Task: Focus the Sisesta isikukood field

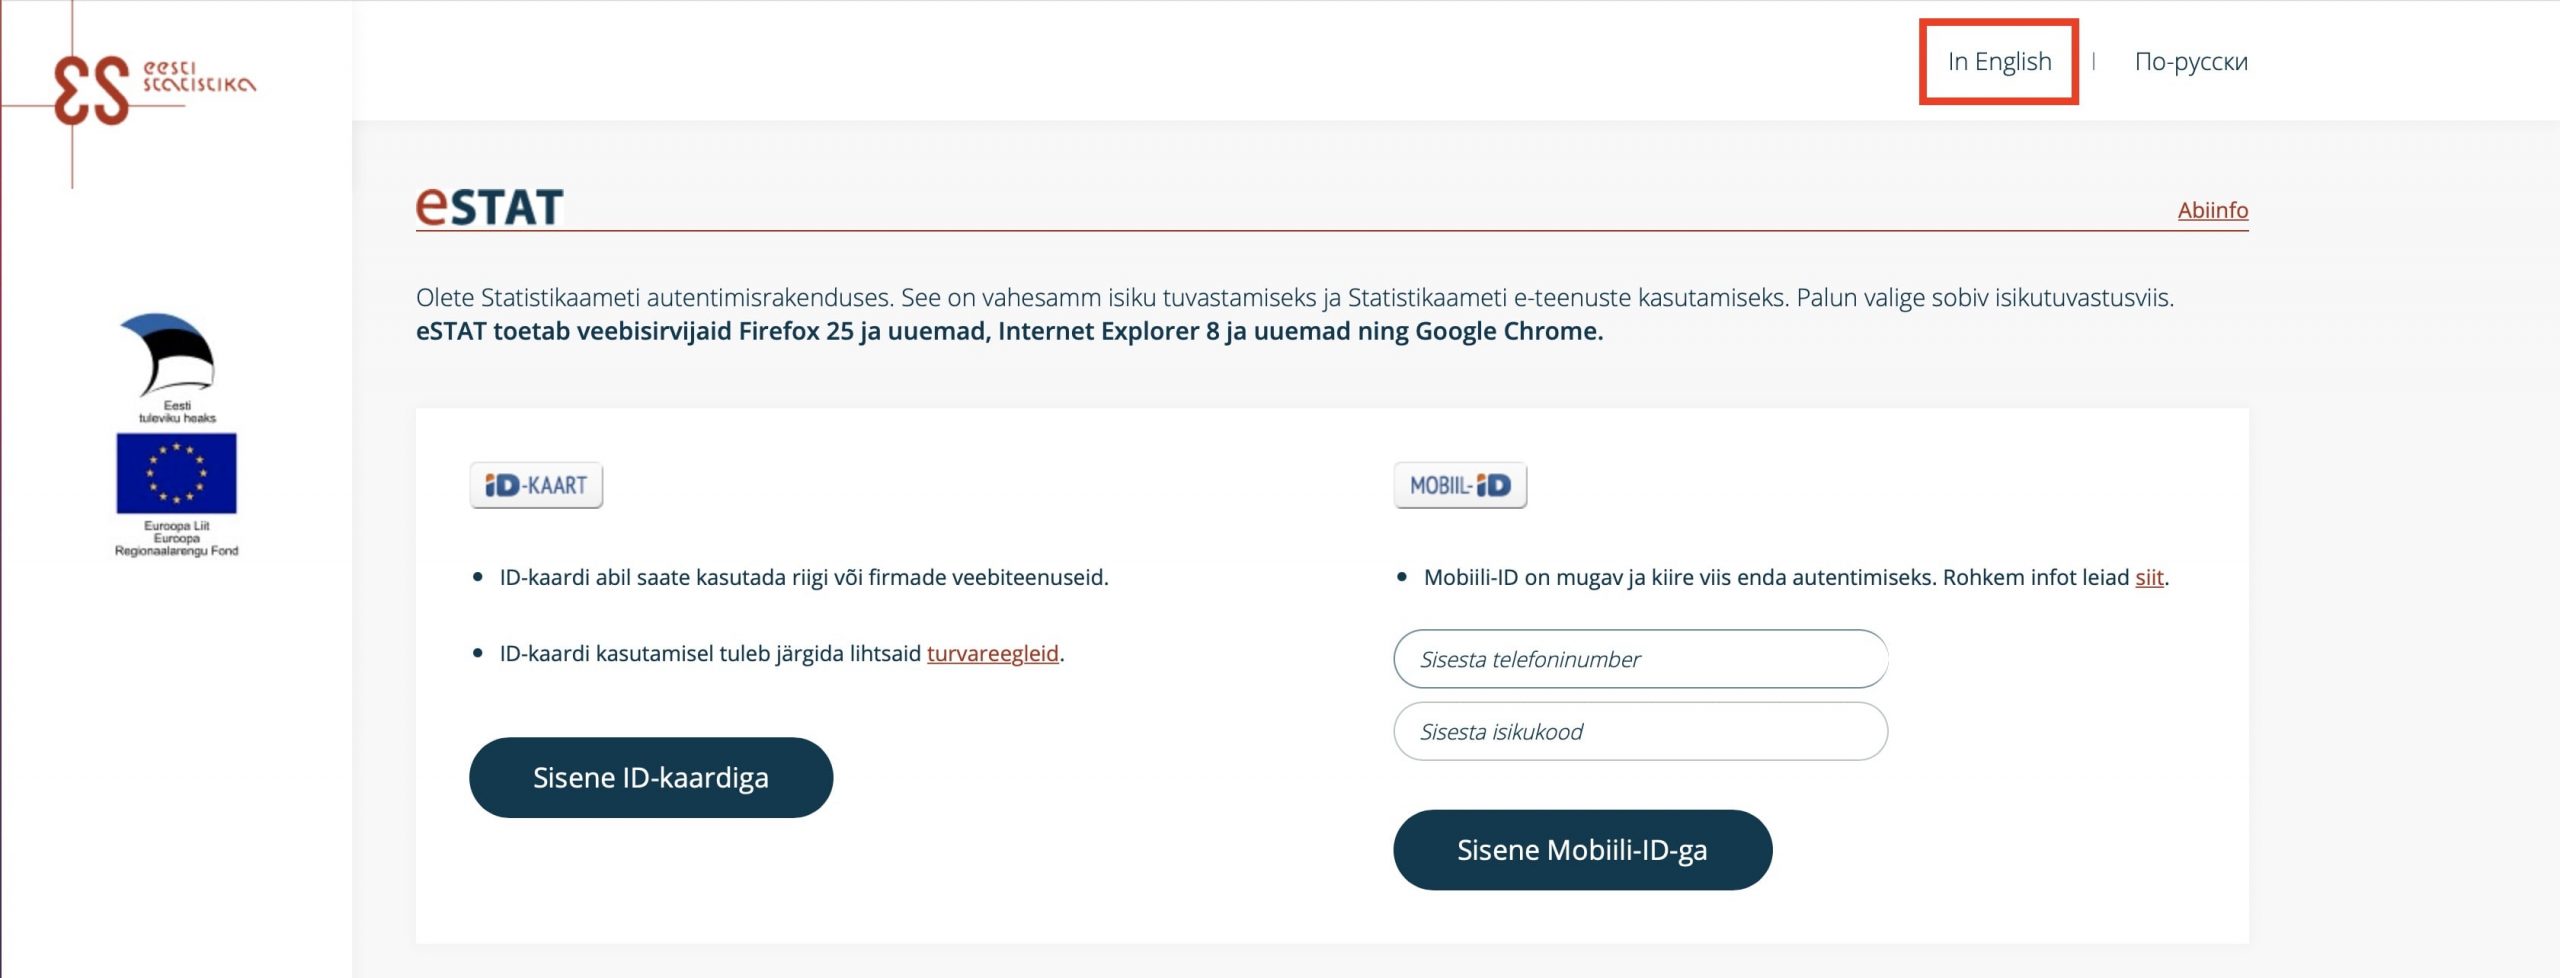Action: pyautogui.click(x=1640, y=732)
